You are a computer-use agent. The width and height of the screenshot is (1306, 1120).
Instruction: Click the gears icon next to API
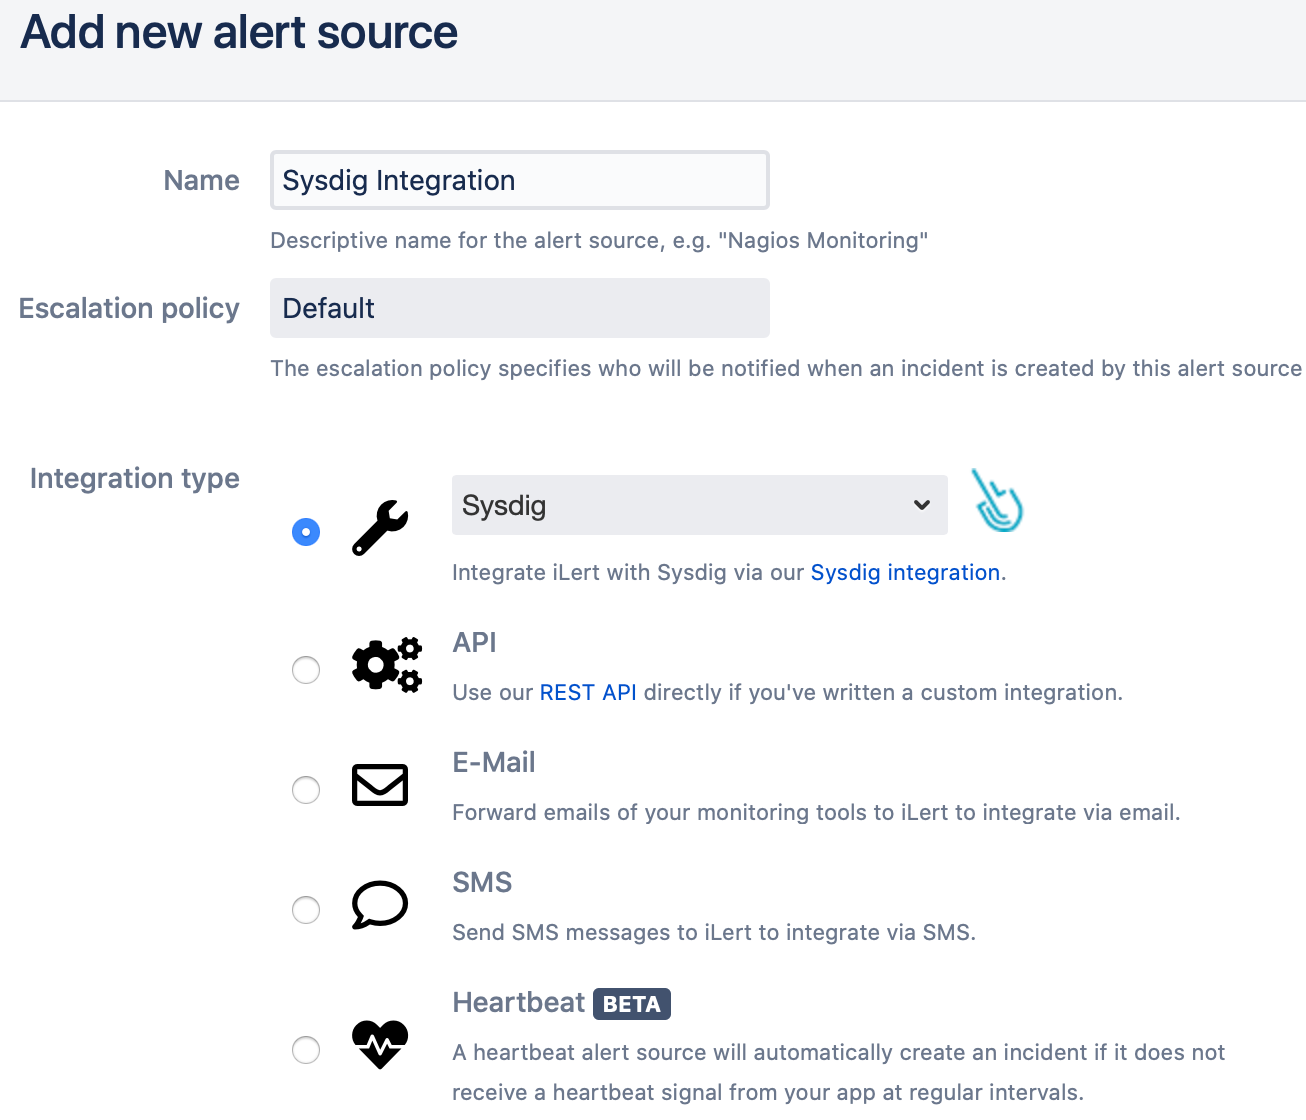(387, 665)
